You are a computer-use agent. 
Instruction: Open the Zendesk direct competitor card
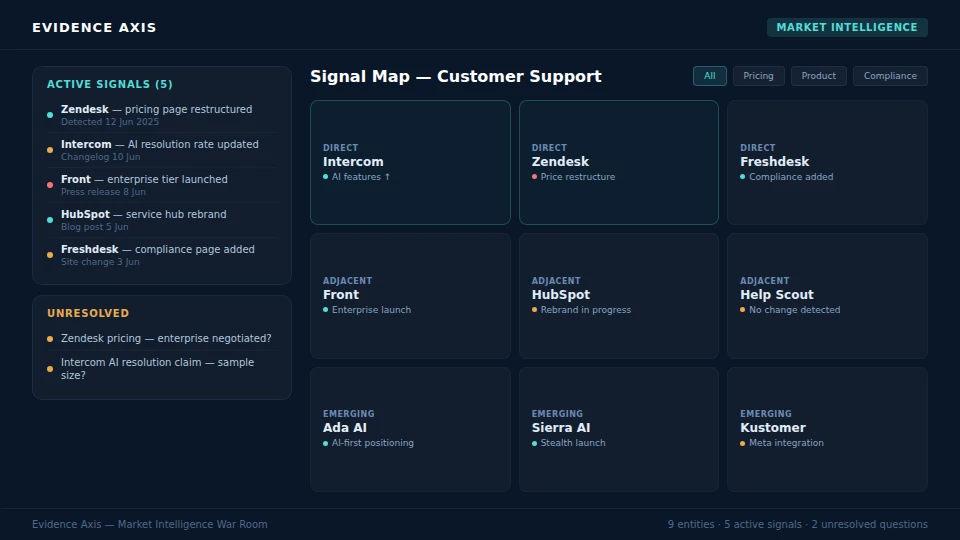coord(618,162)
